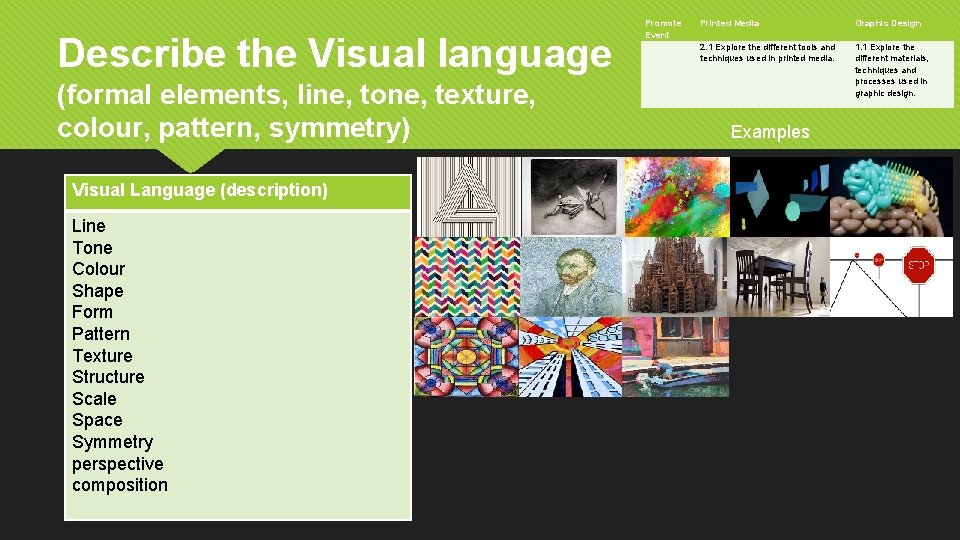
Task: Select the word 'Space' in the list
Action: tap(97, 421)
